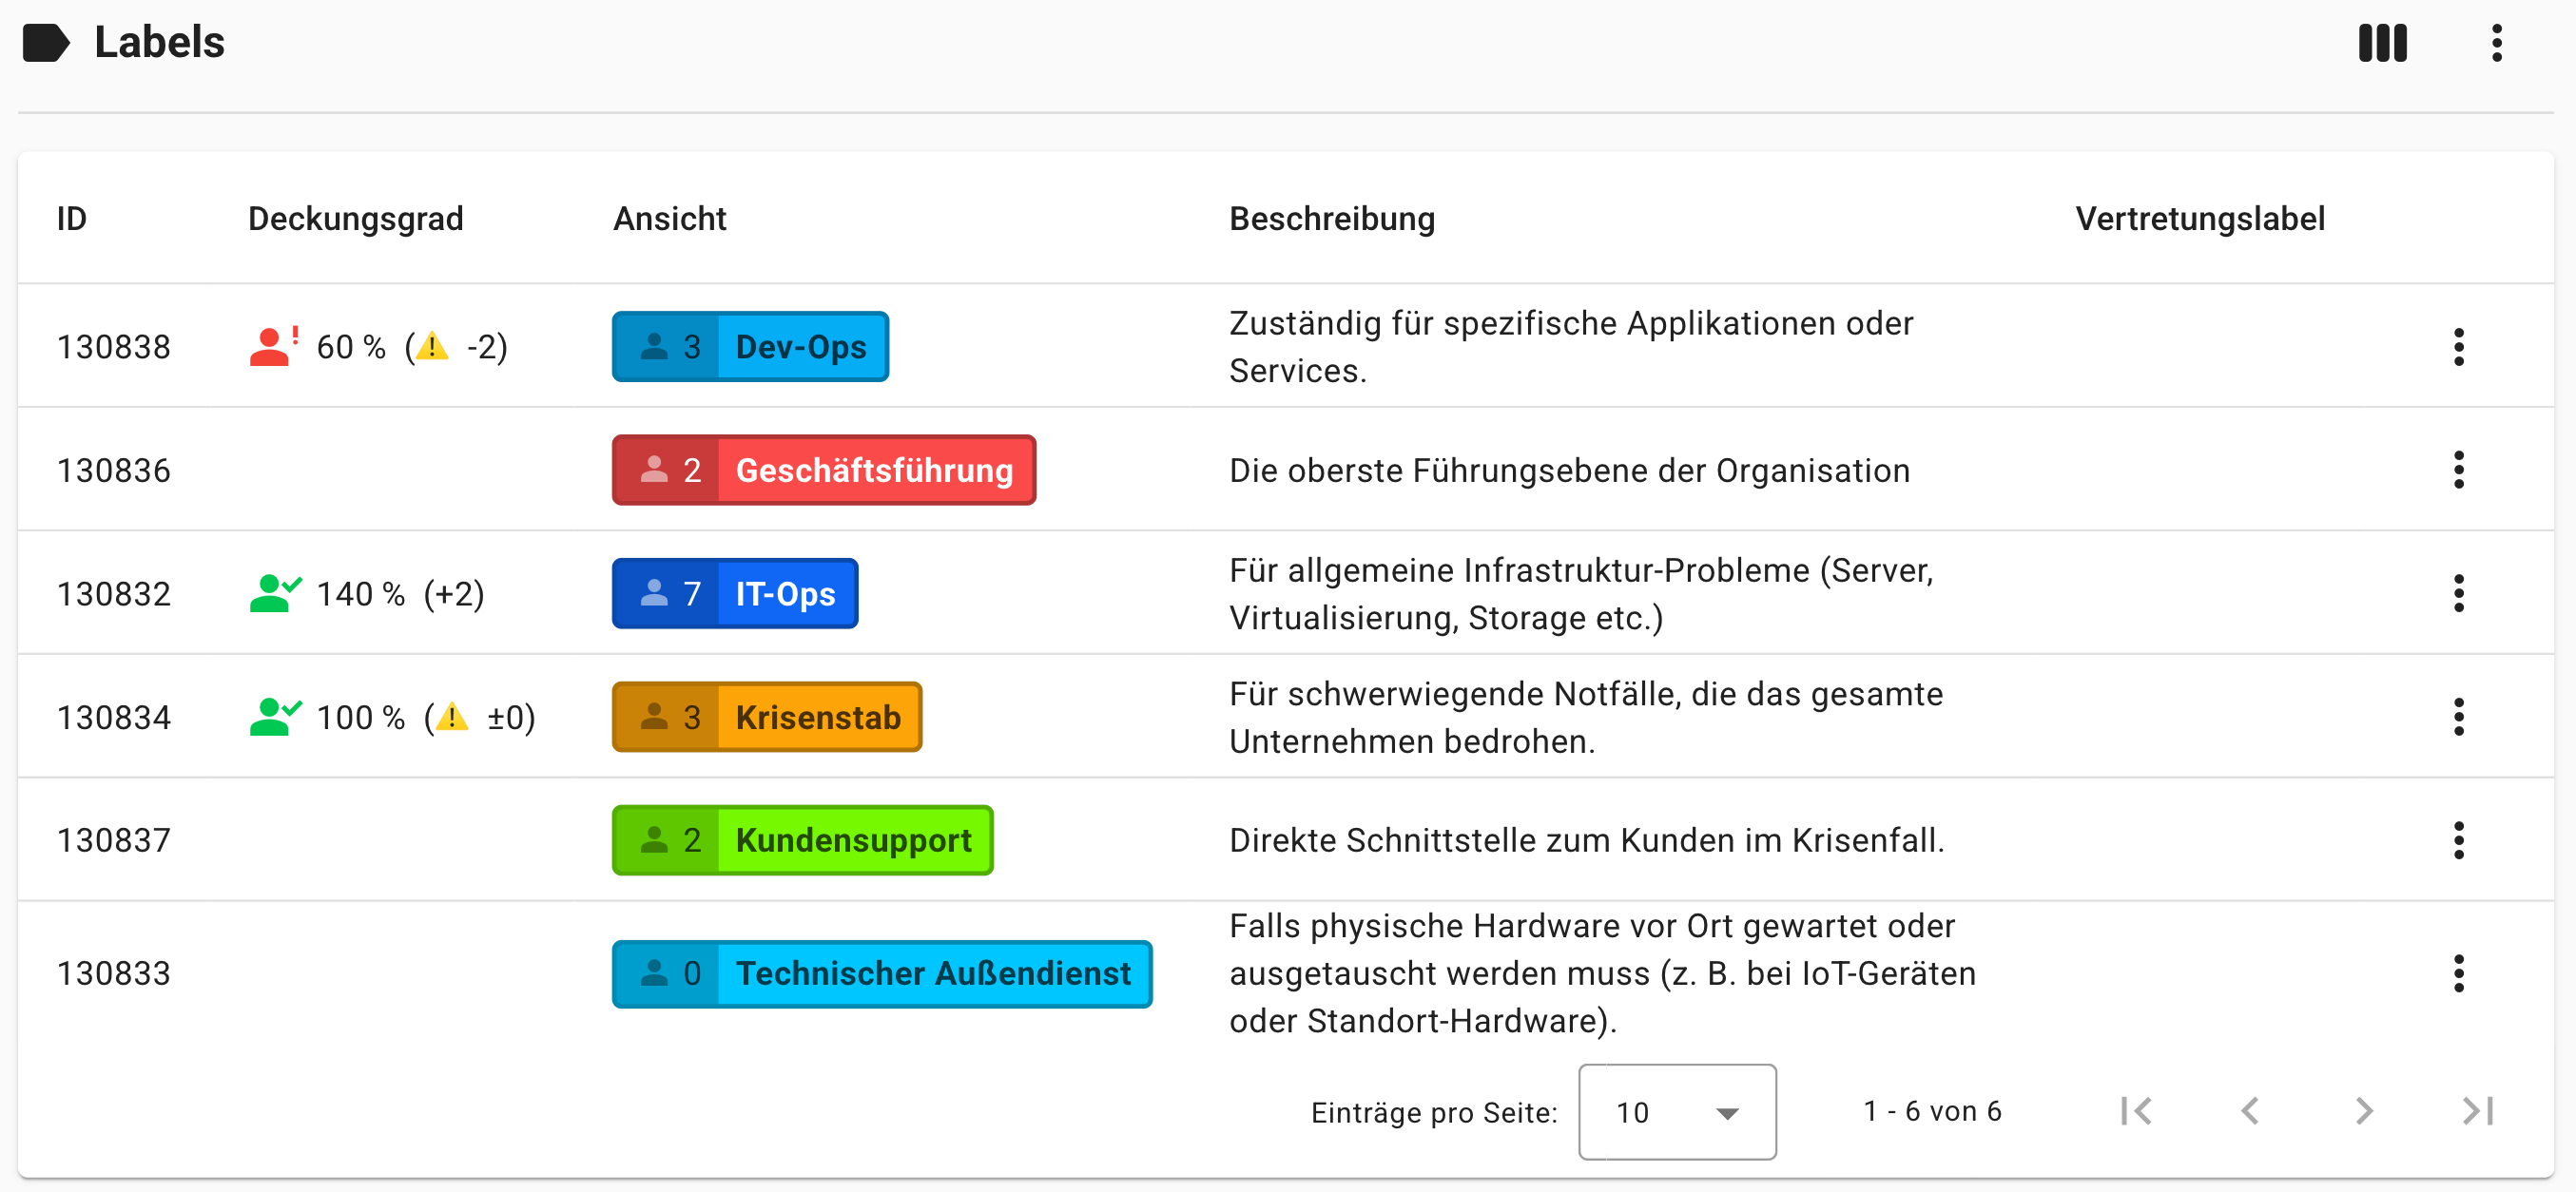Click the person icon inside the IT-Ops label
Screen dimensions: 2576x1192
655,592
